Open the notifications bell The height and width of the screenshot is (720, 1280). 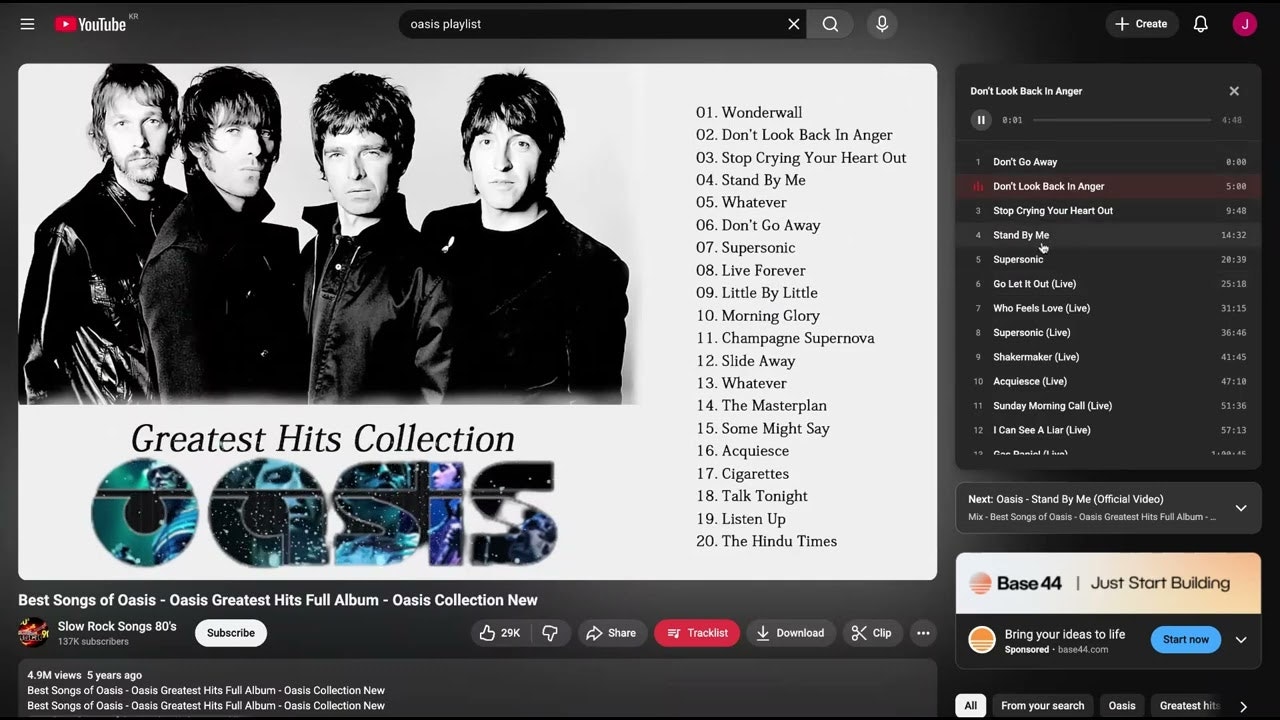(1201, 24)
